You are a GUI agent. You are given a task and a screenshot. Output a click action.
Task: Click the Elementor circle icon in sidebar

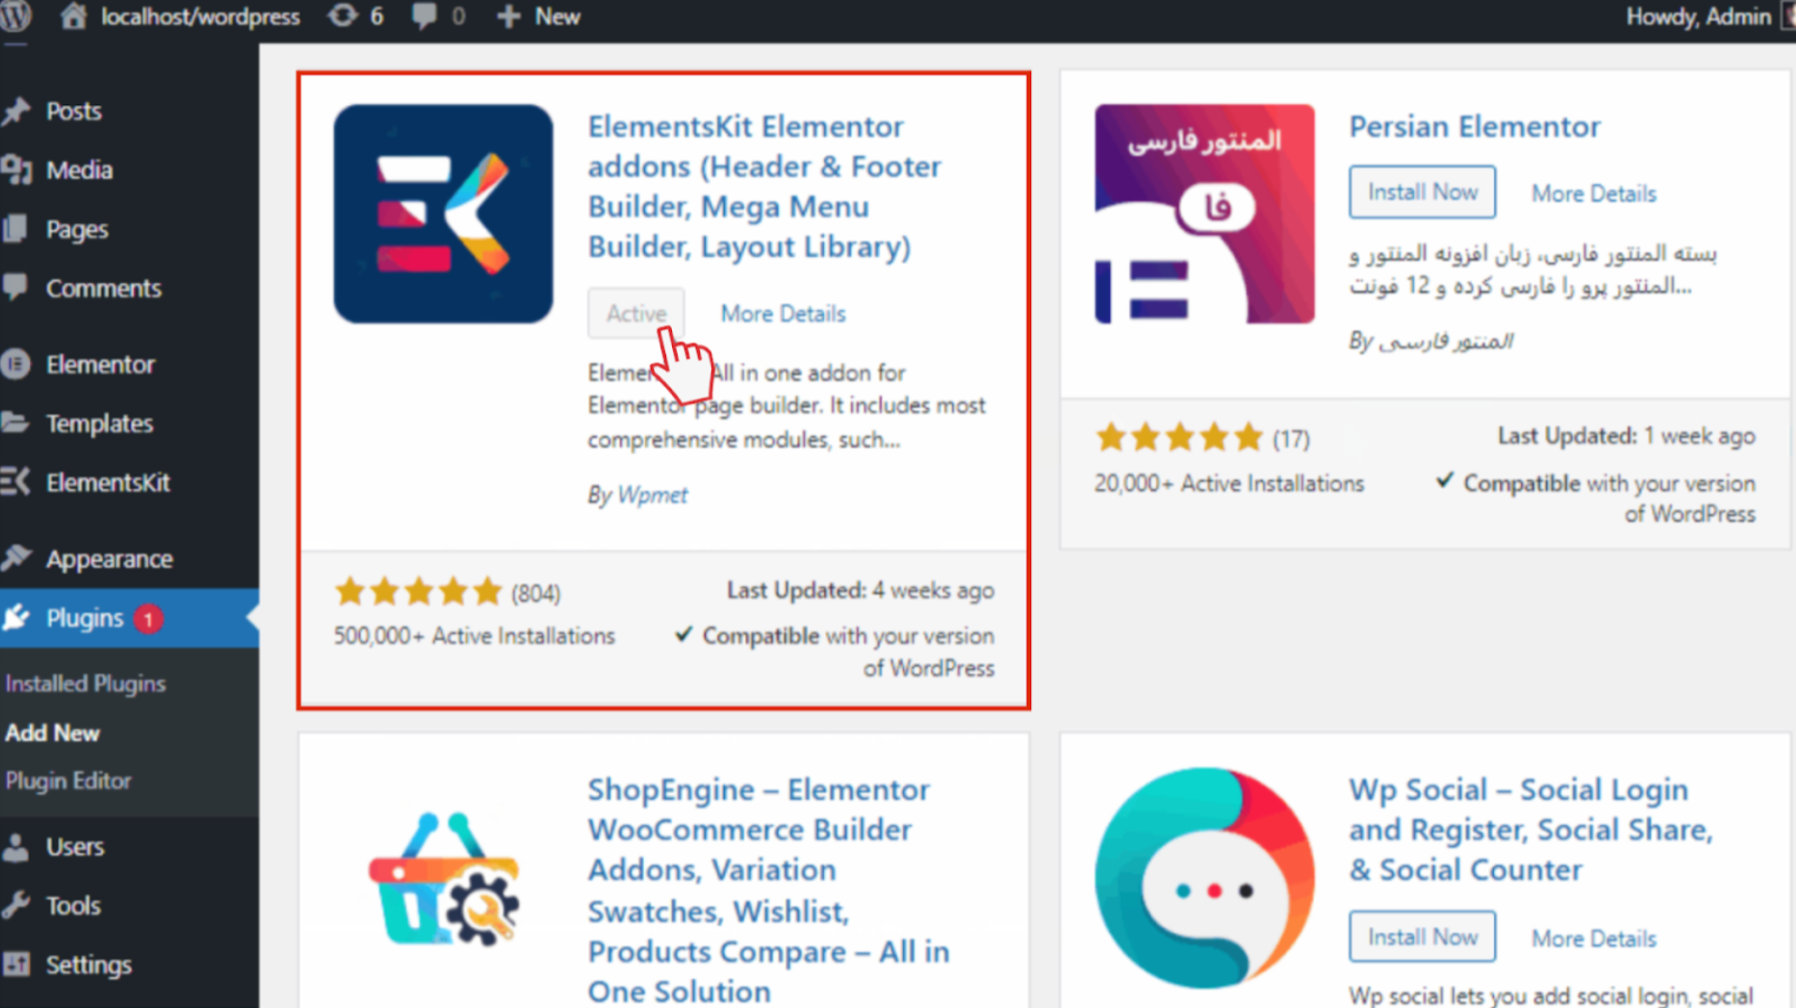click(x=15, y=364)
